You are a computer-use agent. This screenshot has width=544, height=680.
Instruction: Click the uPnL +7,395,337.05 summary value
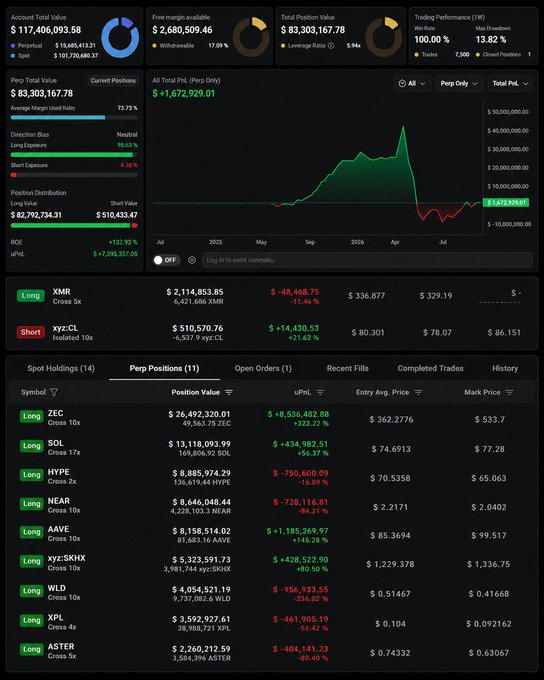115,254
